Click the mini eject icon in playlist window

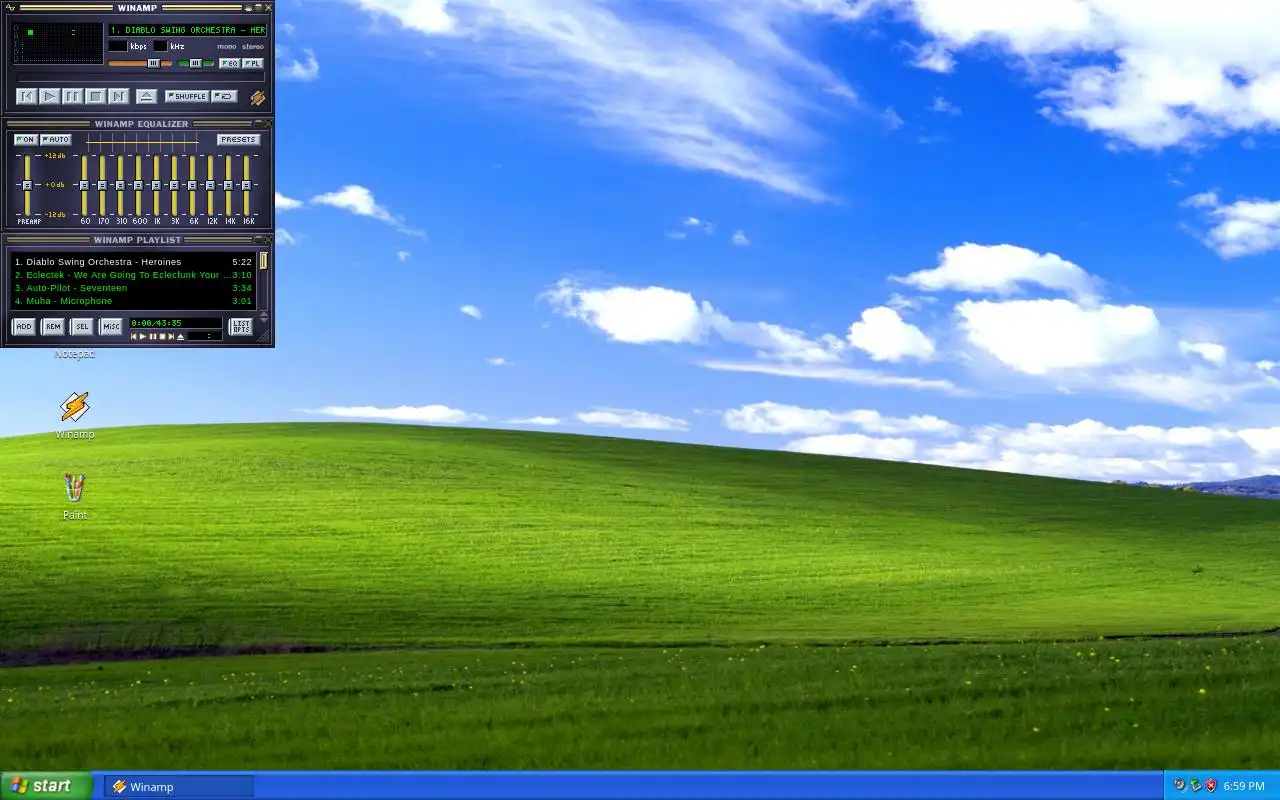180,337
